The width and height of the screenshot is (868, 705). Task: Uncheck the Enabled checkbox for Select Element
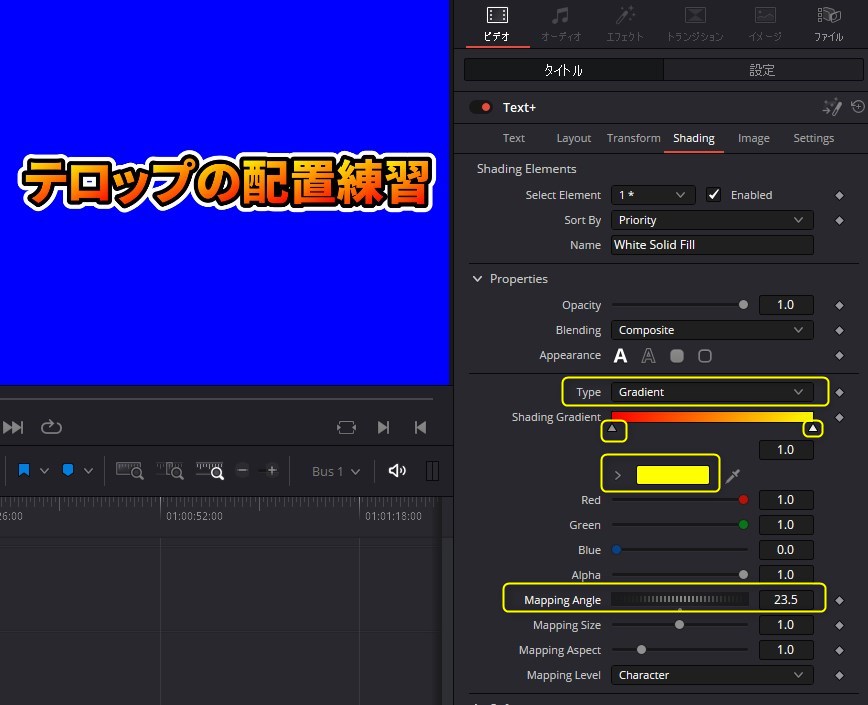(714, 194)
